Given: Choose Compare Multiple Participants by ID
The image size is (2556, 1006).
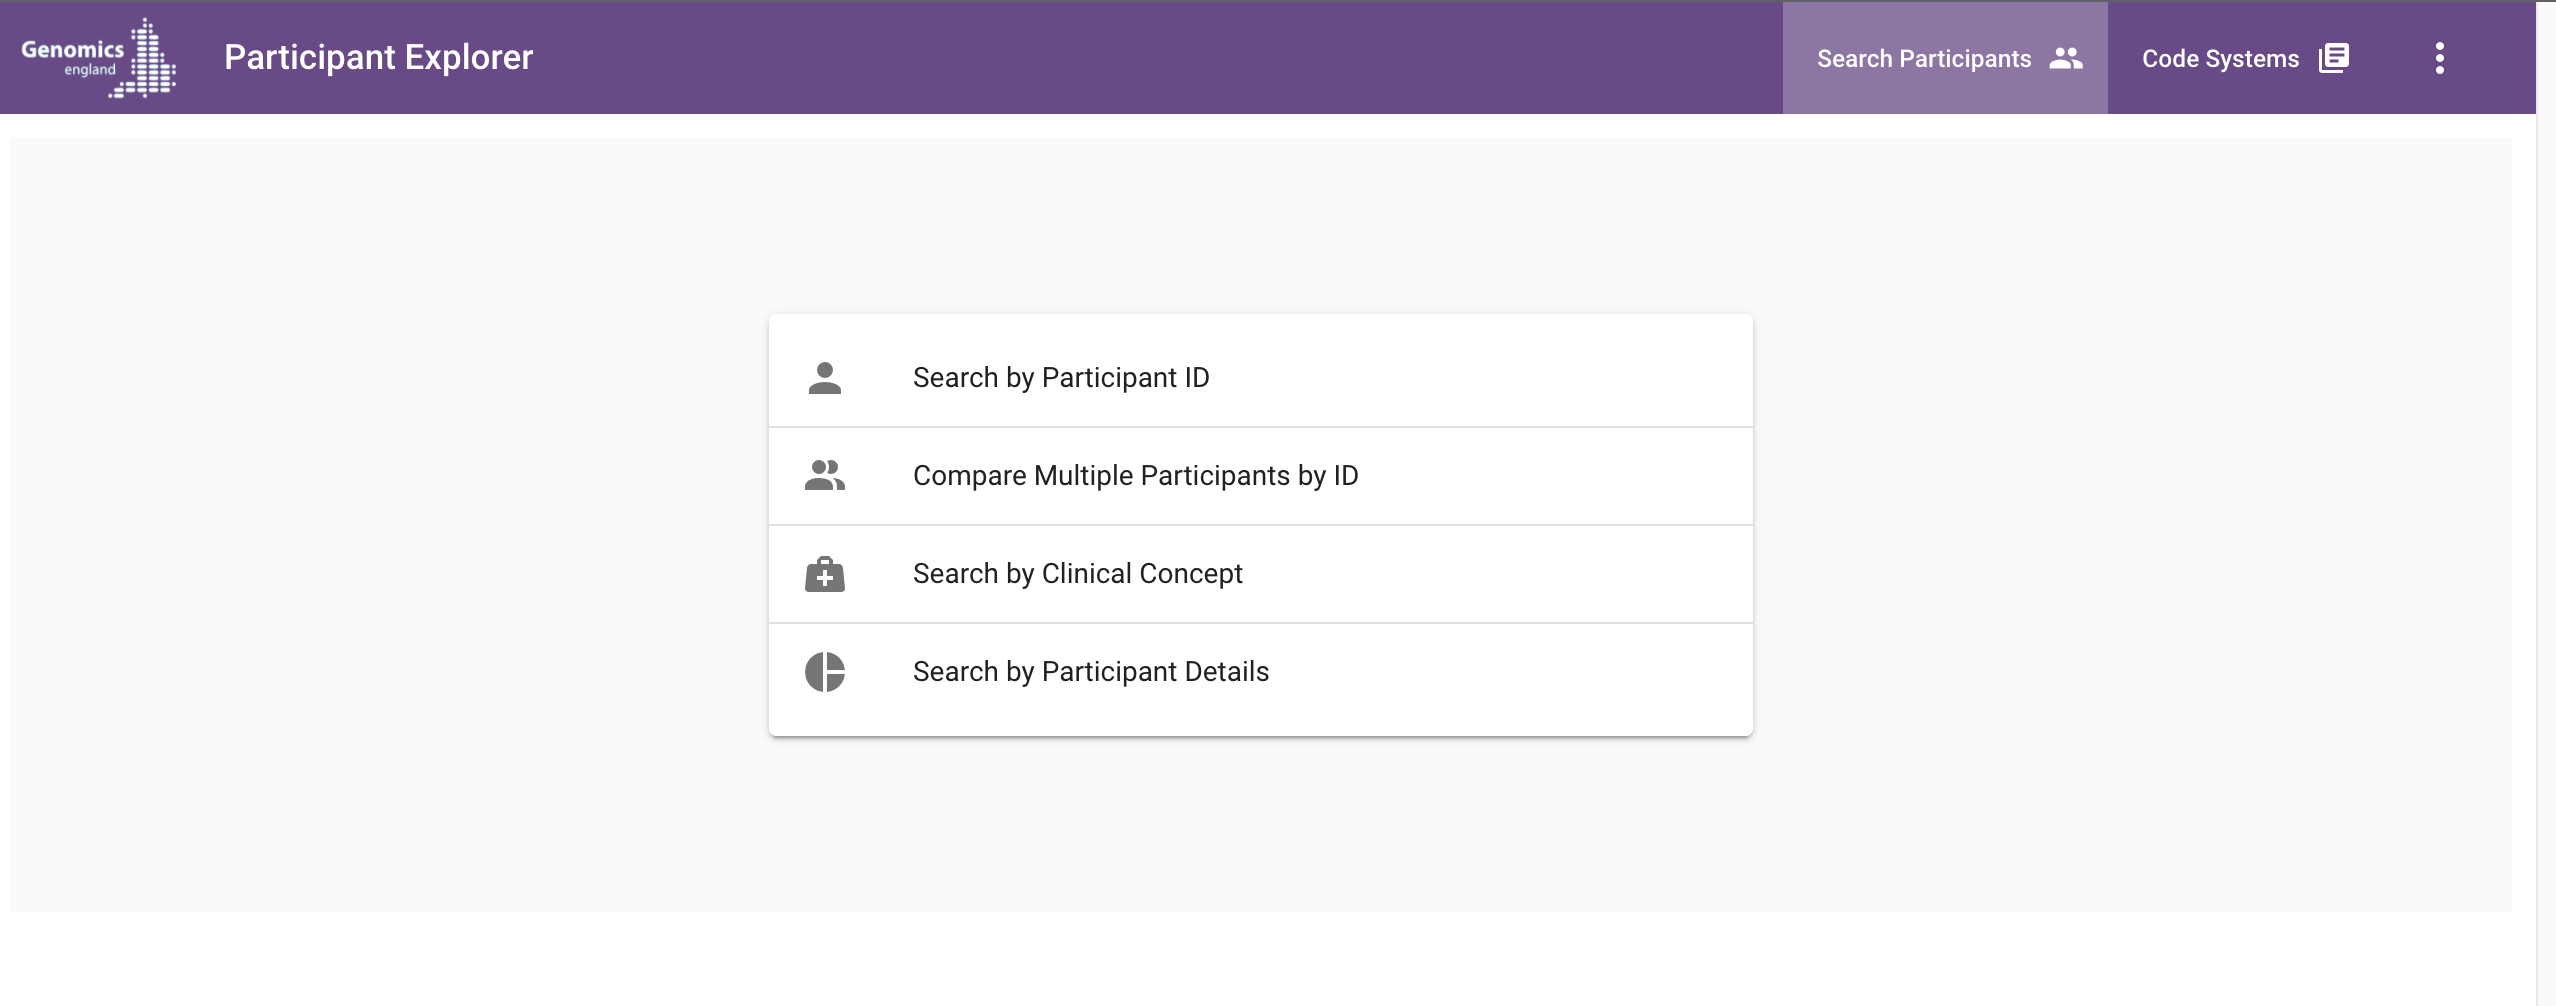Looking at the screenshot, I should coord(1136,476).
